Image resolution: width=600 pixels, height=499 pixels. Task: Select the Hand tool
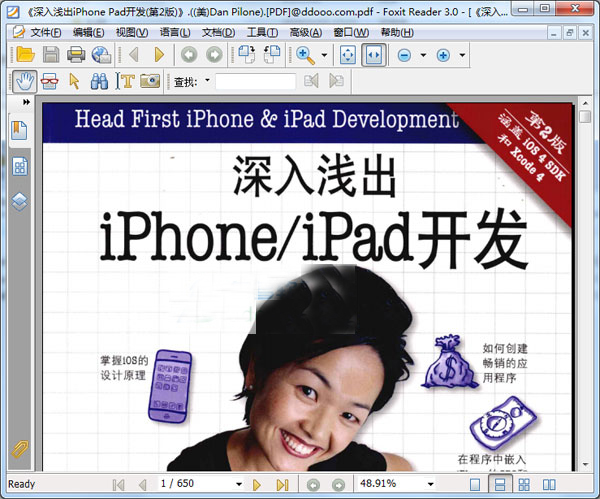click(24, 81)
